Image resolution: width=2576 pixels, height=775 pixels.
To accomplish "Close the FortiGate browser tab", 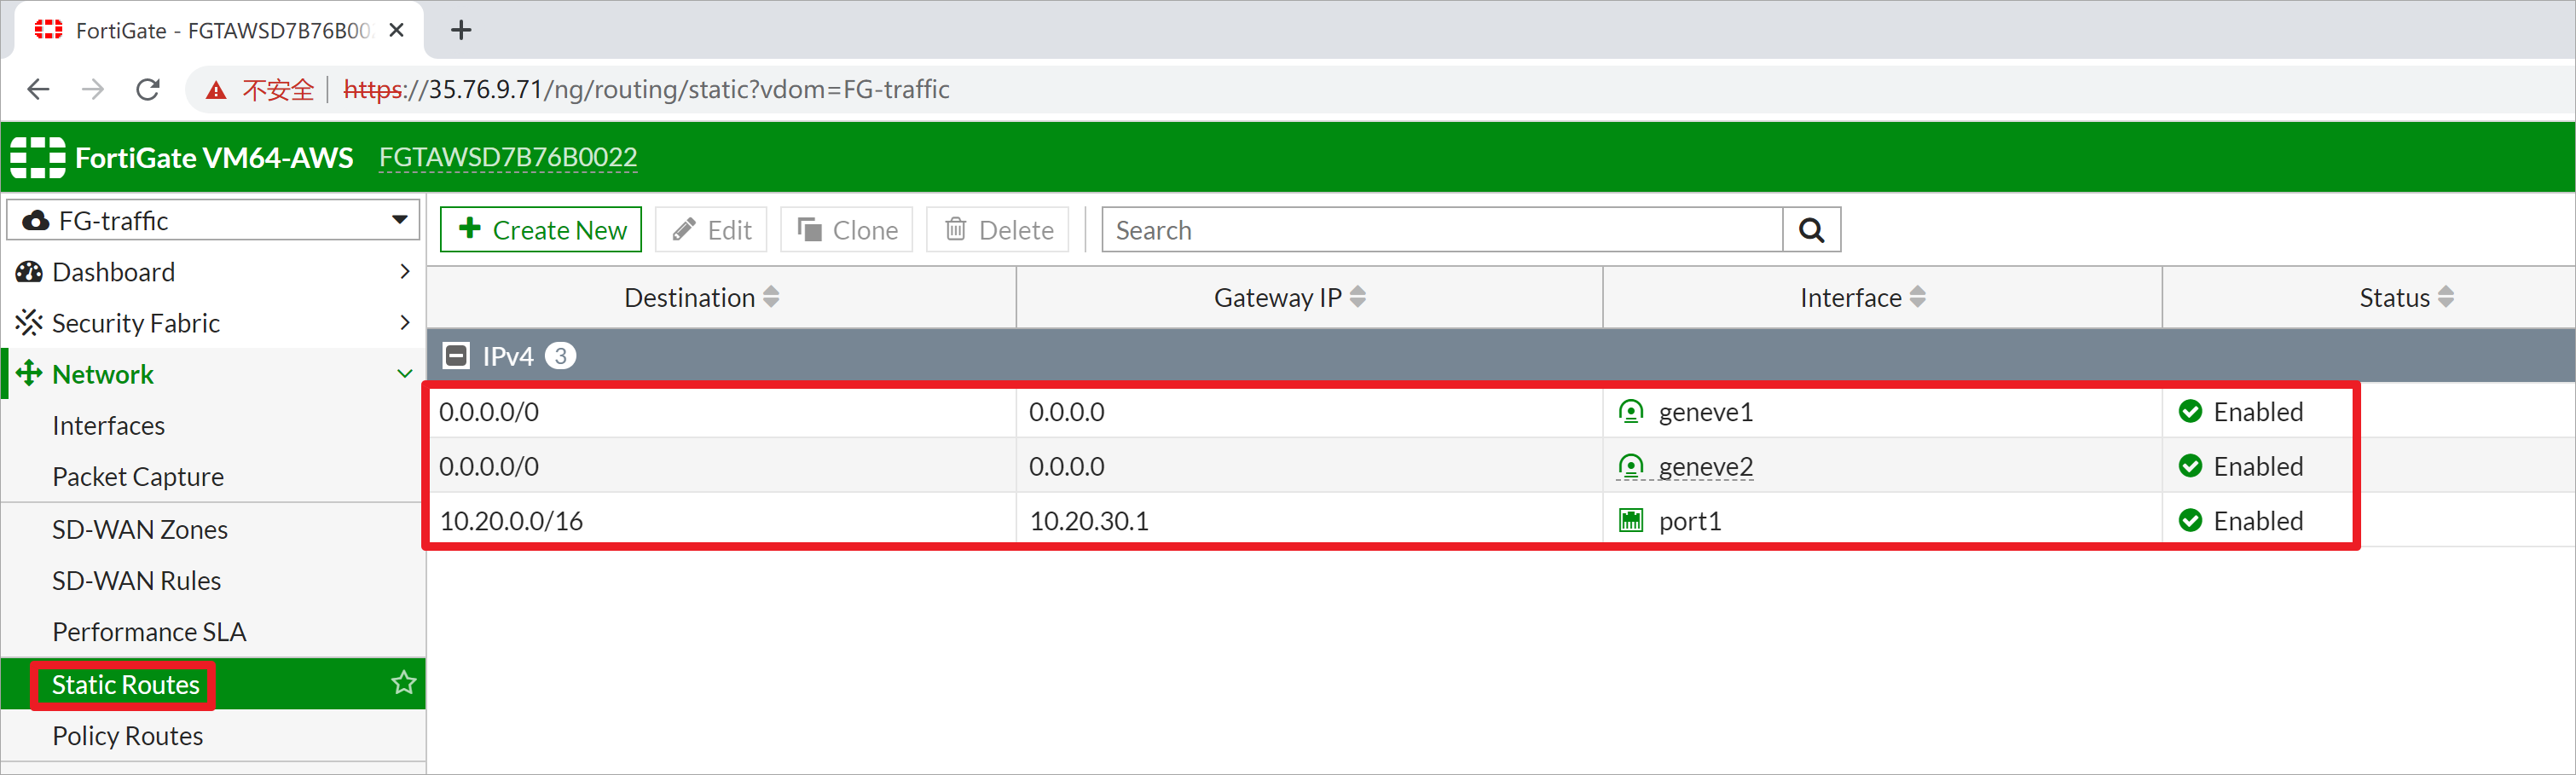I will coord(396,30).
